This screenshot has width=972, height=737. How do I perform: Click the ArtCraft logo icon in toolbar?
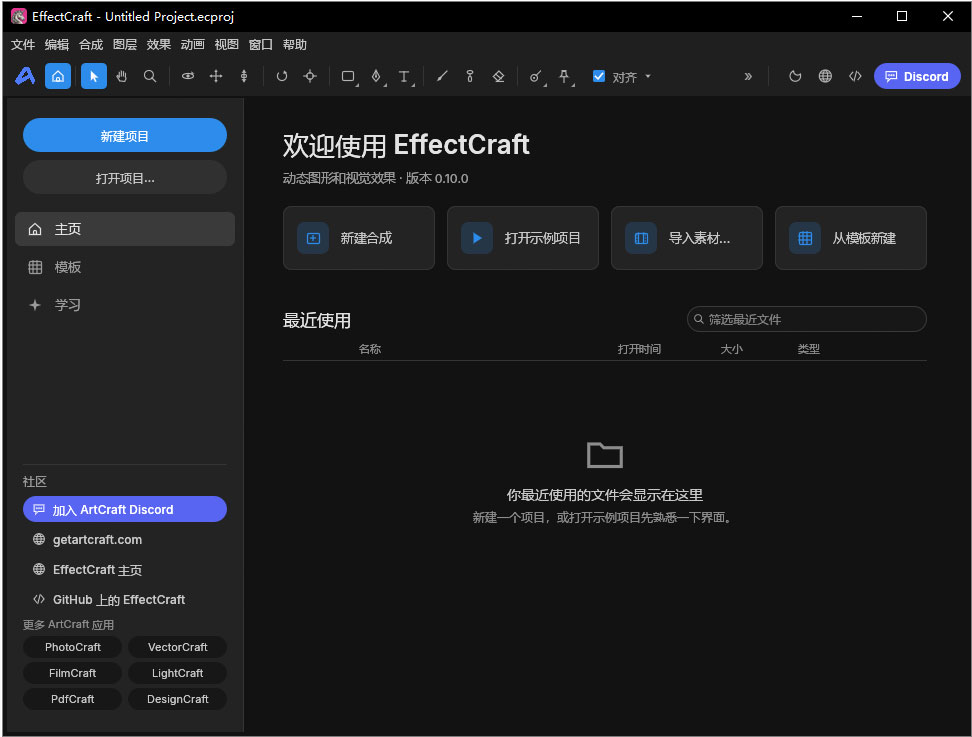25,76
